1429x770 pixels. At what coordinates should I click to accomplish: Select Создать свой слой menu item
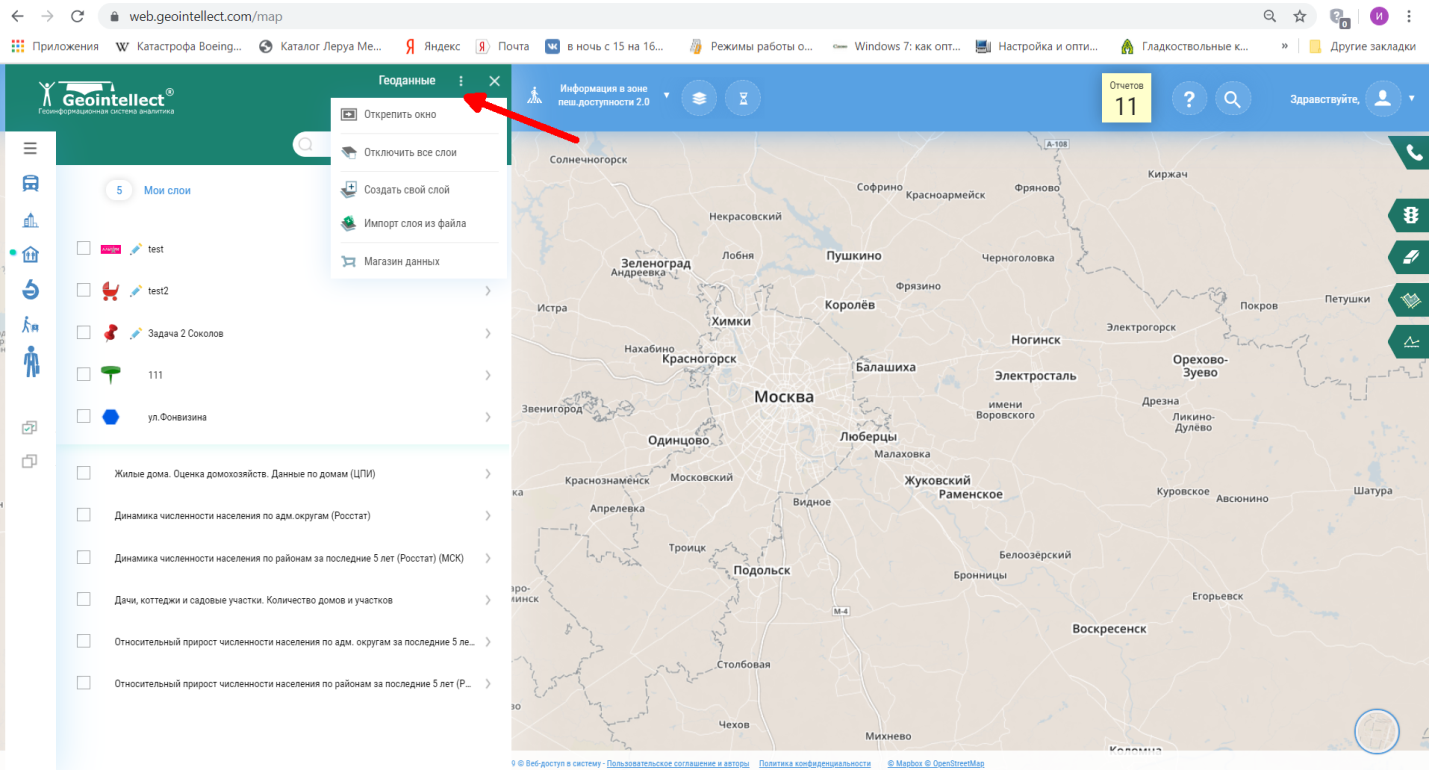pos(419,189)
